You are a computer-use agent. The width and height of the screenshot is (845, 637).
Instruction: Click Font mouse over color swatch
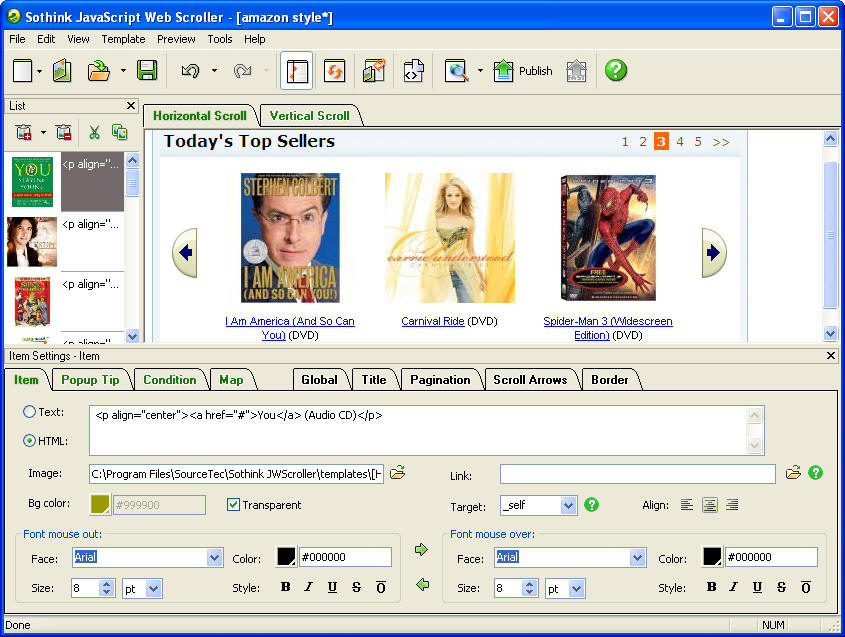point(711,557)
